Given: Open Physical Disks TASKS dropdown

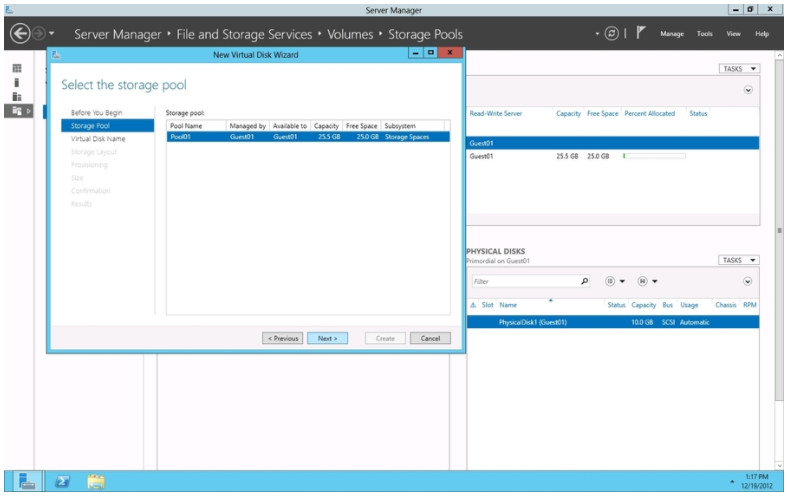Looking at the screenshot, I should point(739,260).
